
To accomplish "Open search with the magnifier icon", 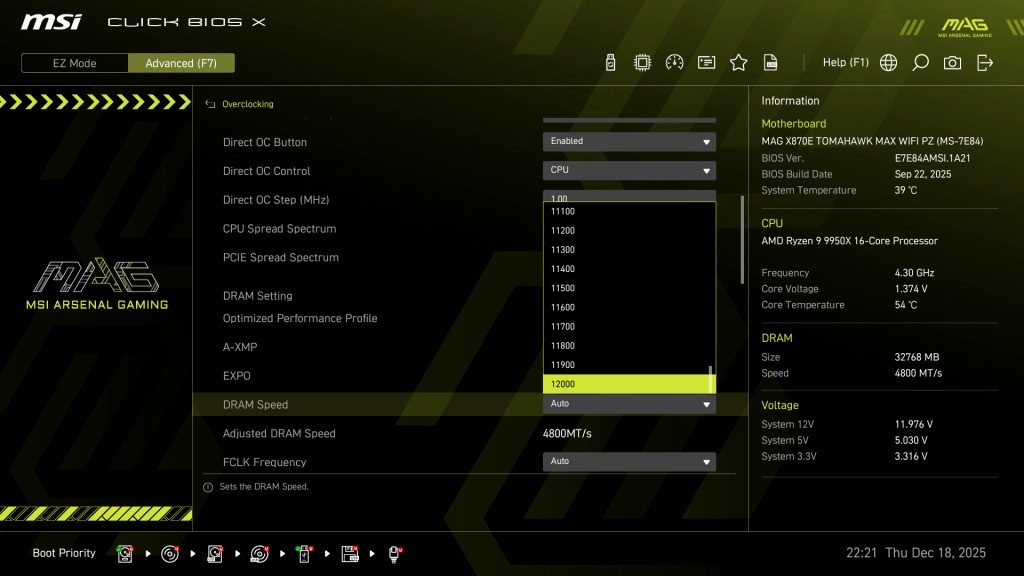I will click(x=920, y=63).
